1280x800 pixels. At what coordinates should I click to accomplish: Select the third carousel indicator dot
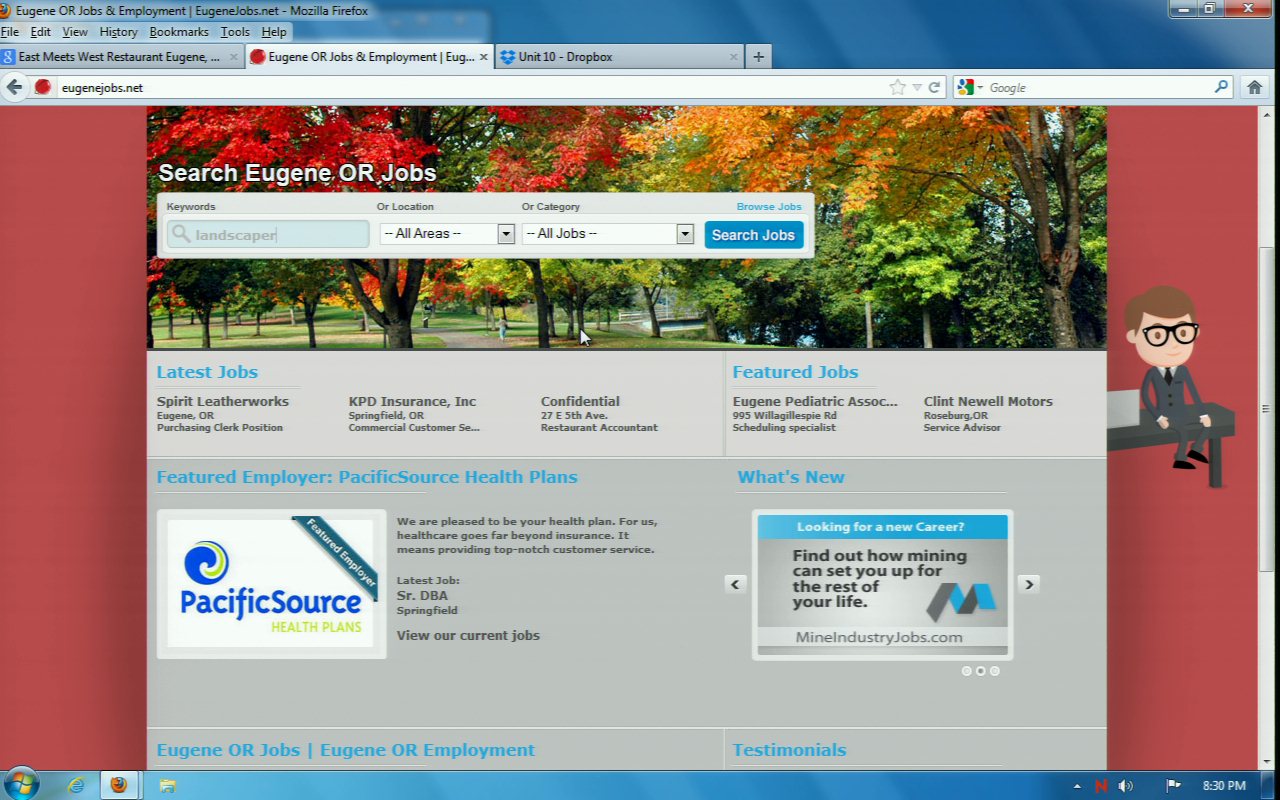(x=994, y=671)
